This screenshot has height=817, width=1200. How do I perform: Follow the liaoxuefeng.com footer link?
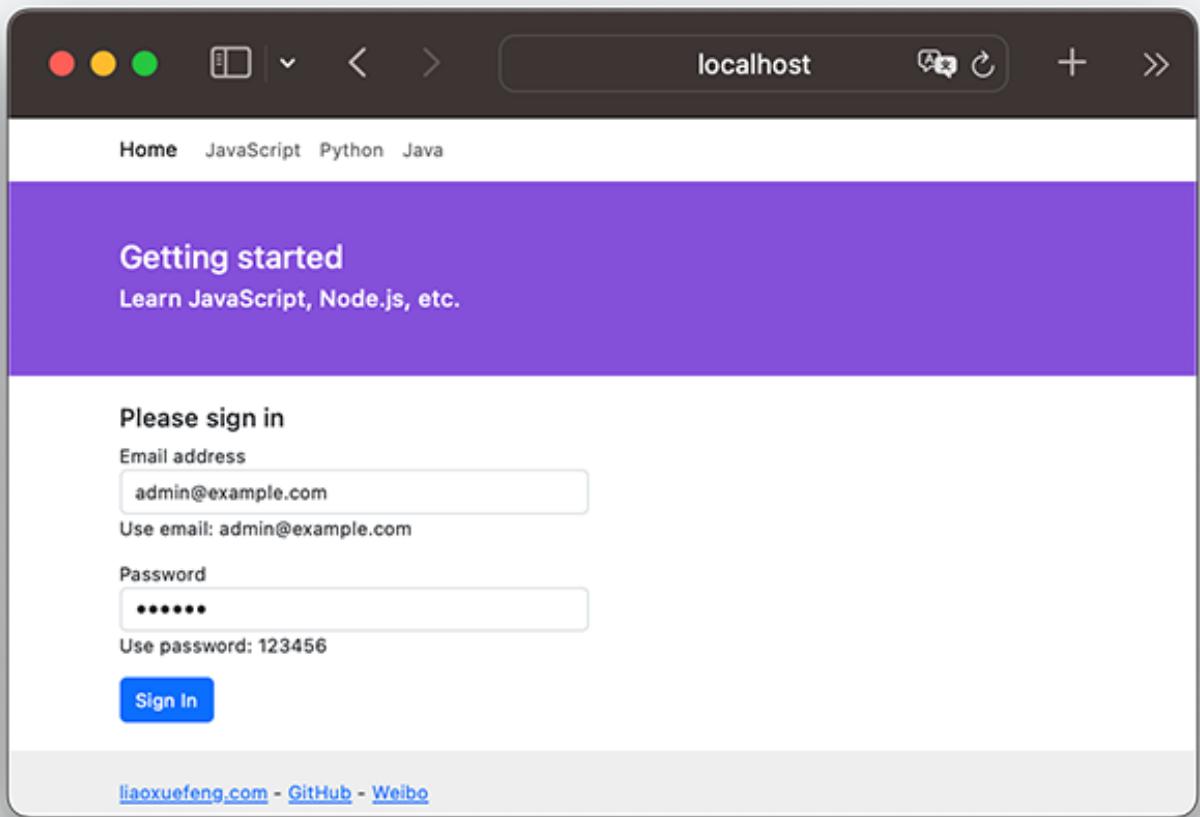(x=193, y=793)
